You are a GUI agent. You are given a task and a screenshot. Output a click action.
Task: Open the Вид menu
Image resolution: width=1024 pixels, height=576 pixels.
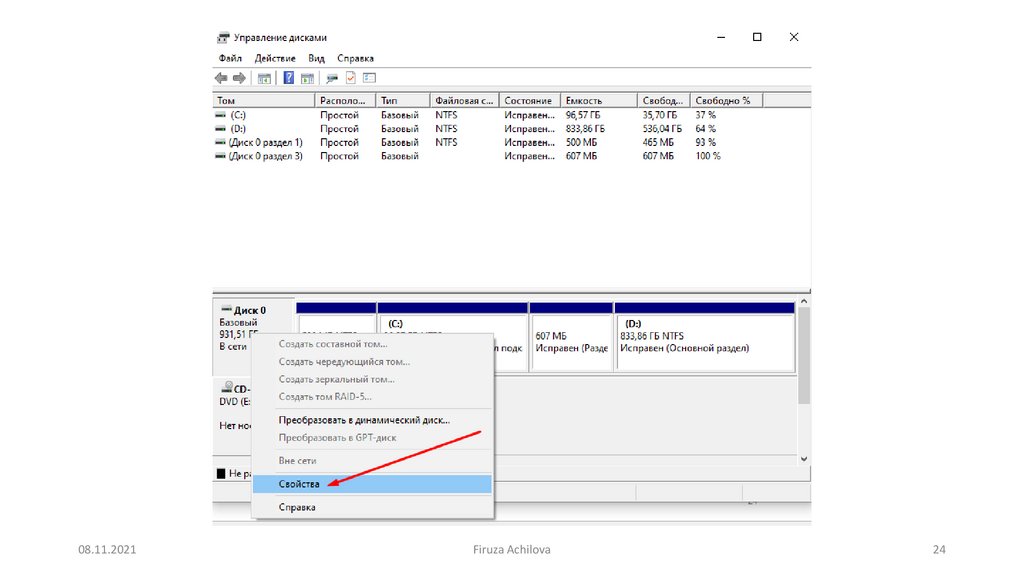317,59
